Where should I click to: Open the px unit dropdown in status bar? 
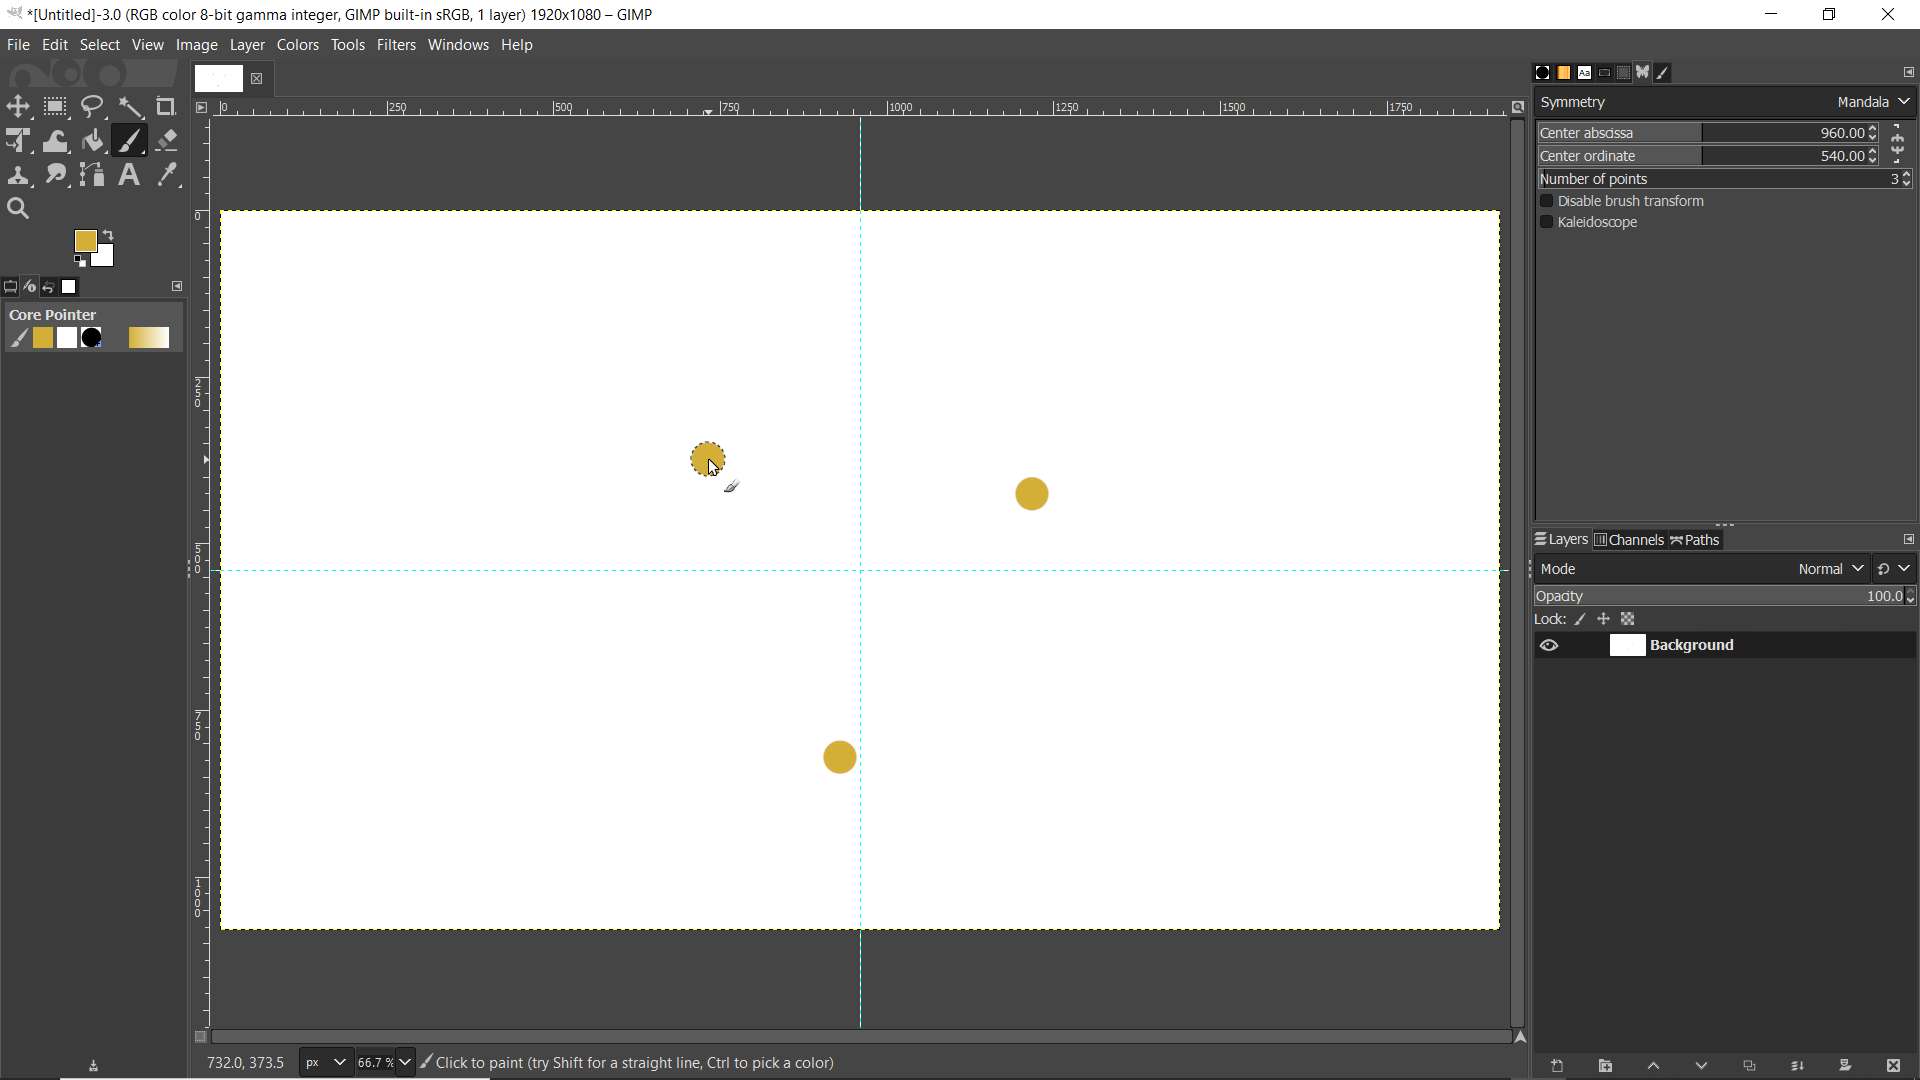tap(325, 1062)
